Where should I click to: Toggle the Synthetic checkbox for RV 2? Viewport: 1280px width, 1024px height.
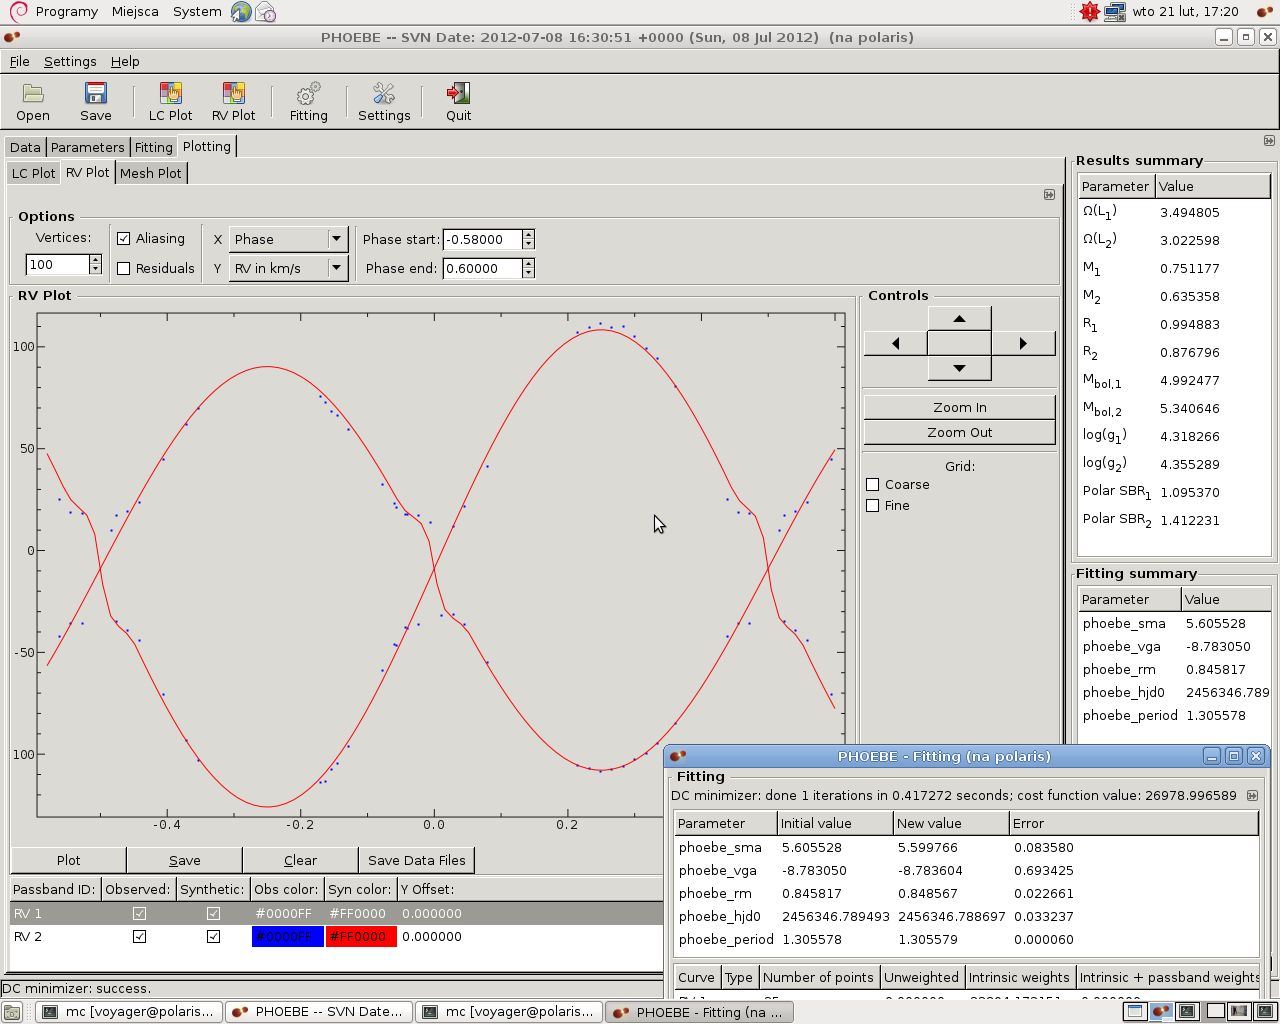pos(213,937)
